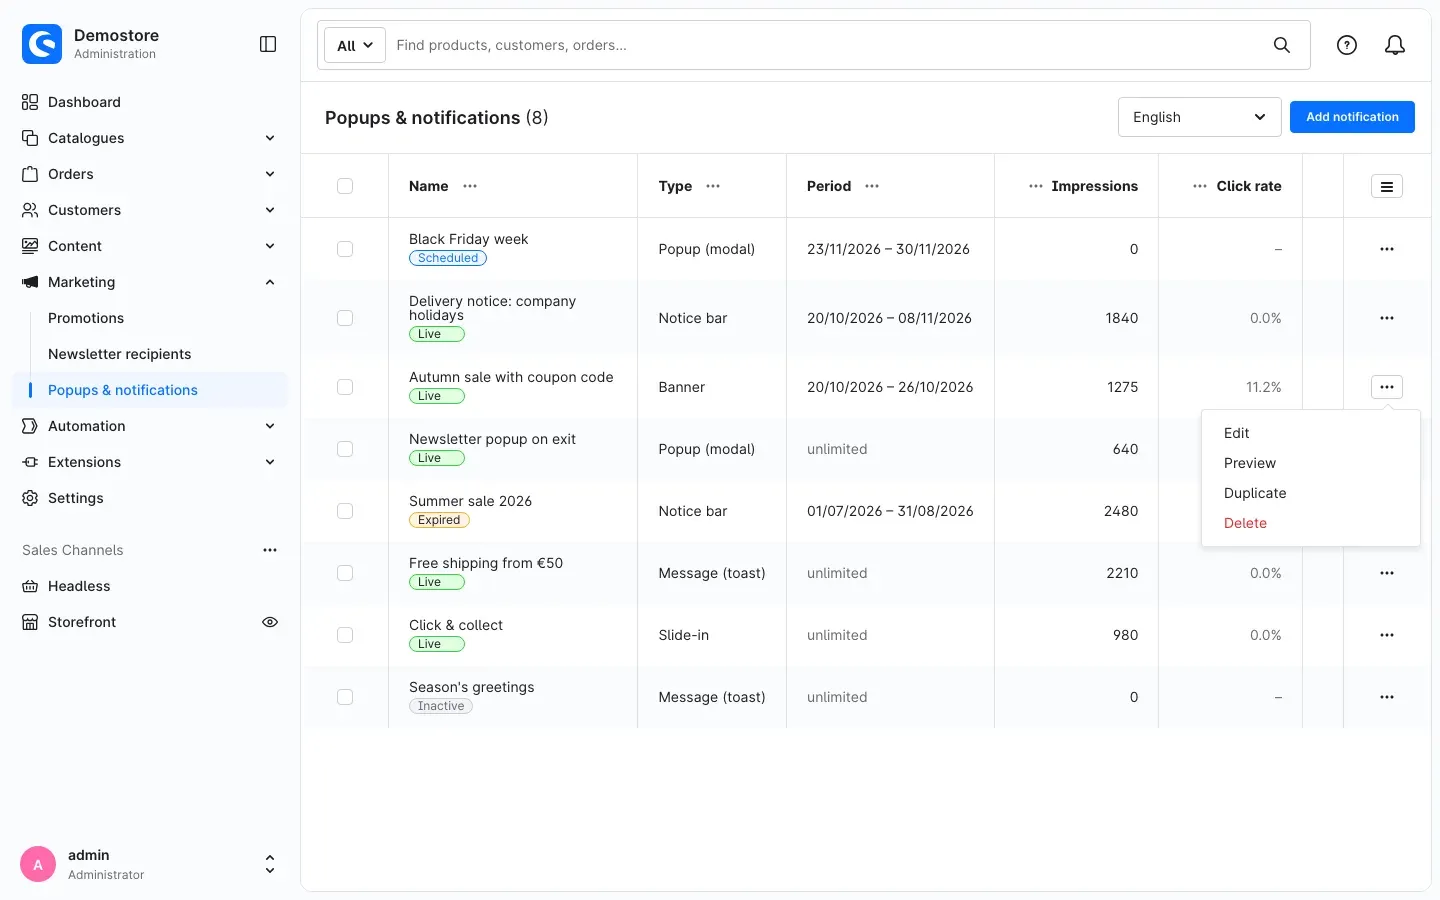Open the English language dropdown

point(1199,117)
